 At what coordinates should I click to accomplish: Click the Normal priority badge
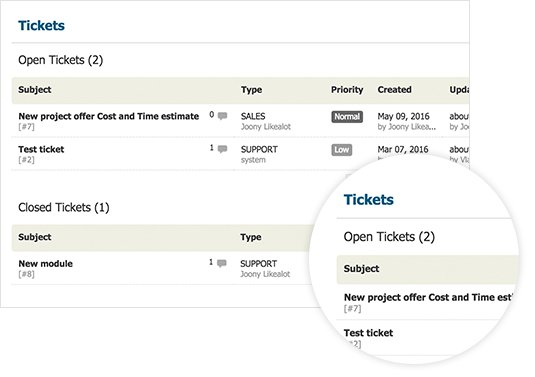347,117
